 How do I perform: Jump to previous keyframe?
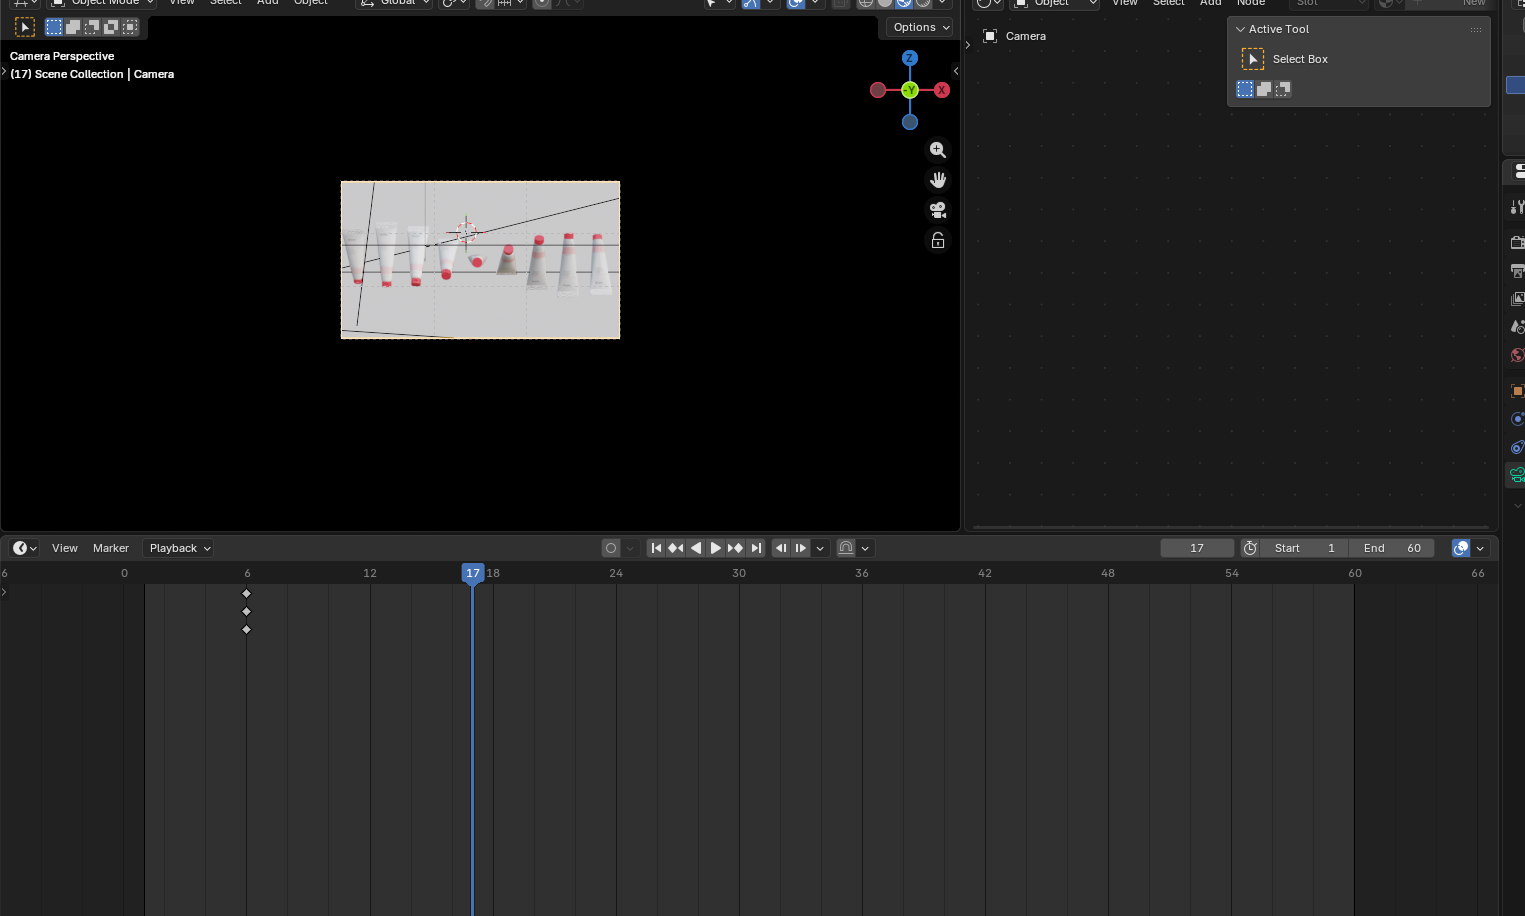point(676,548)
